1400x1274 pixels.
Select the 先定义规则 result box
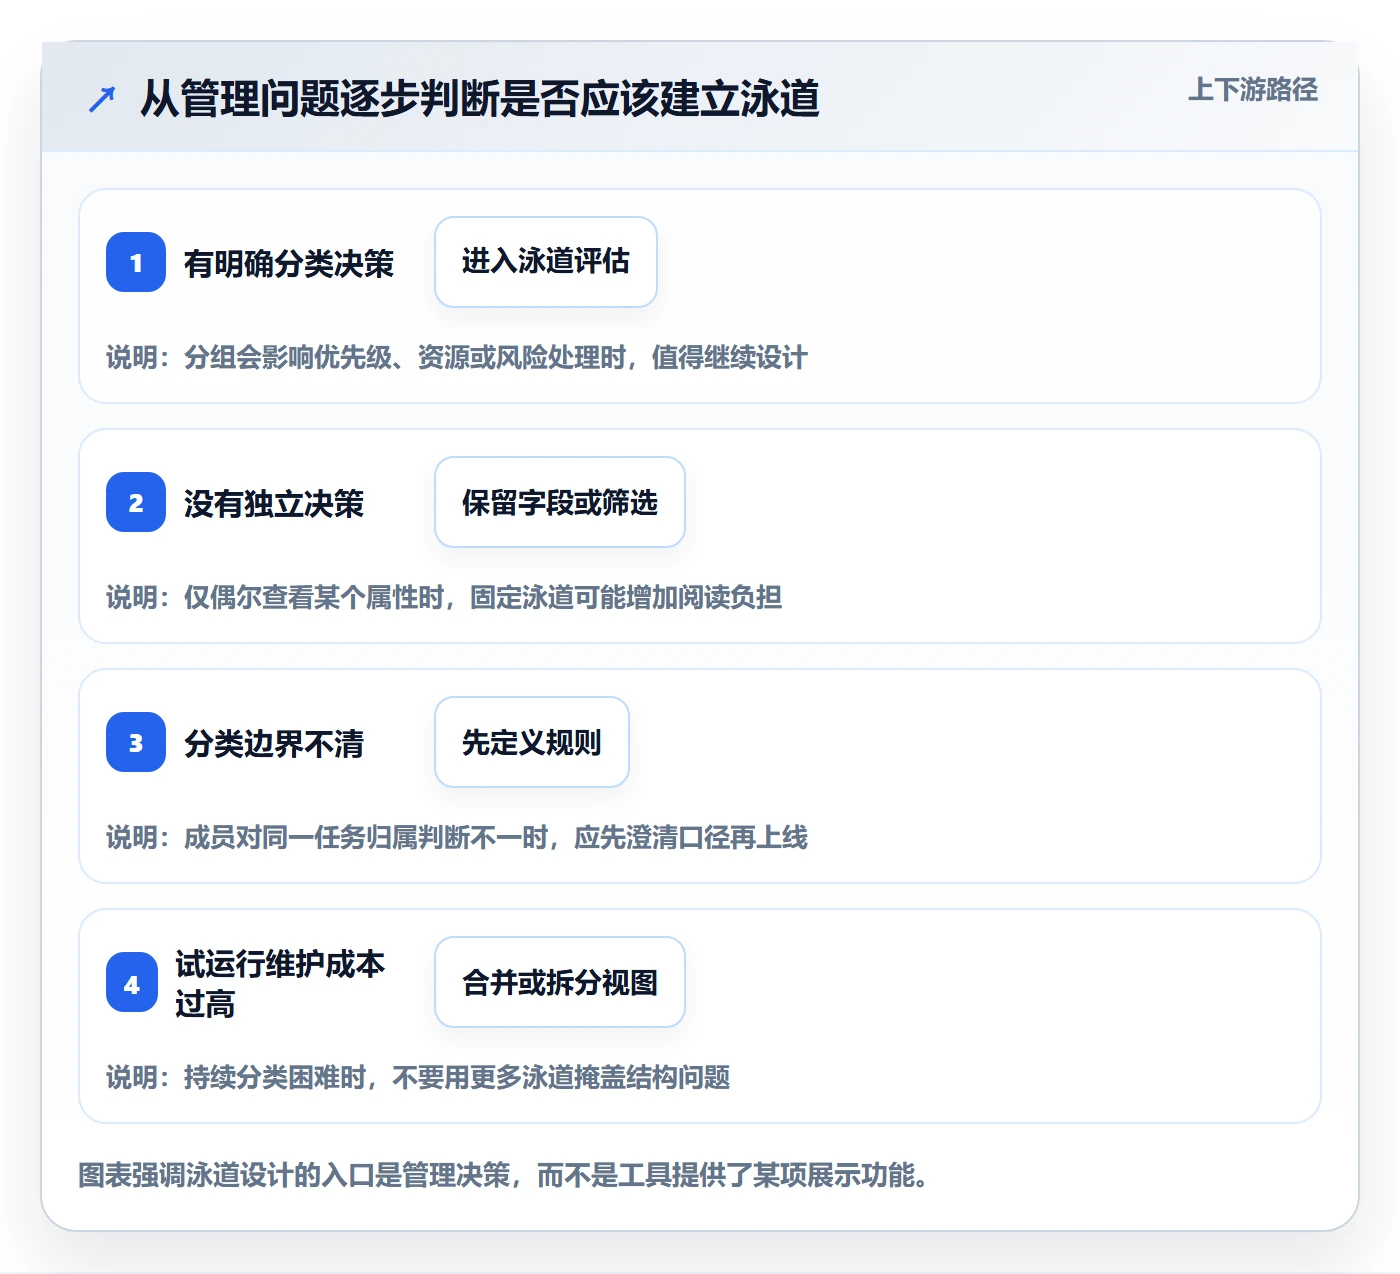532,742
